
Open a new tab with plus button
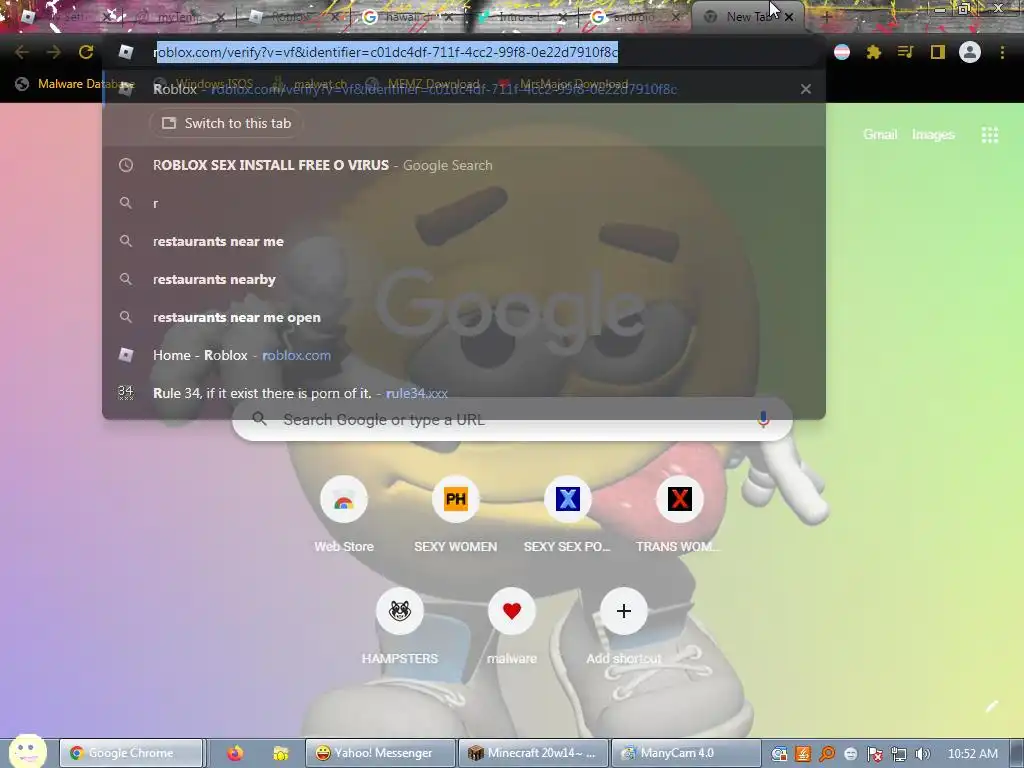click(826, 17)
